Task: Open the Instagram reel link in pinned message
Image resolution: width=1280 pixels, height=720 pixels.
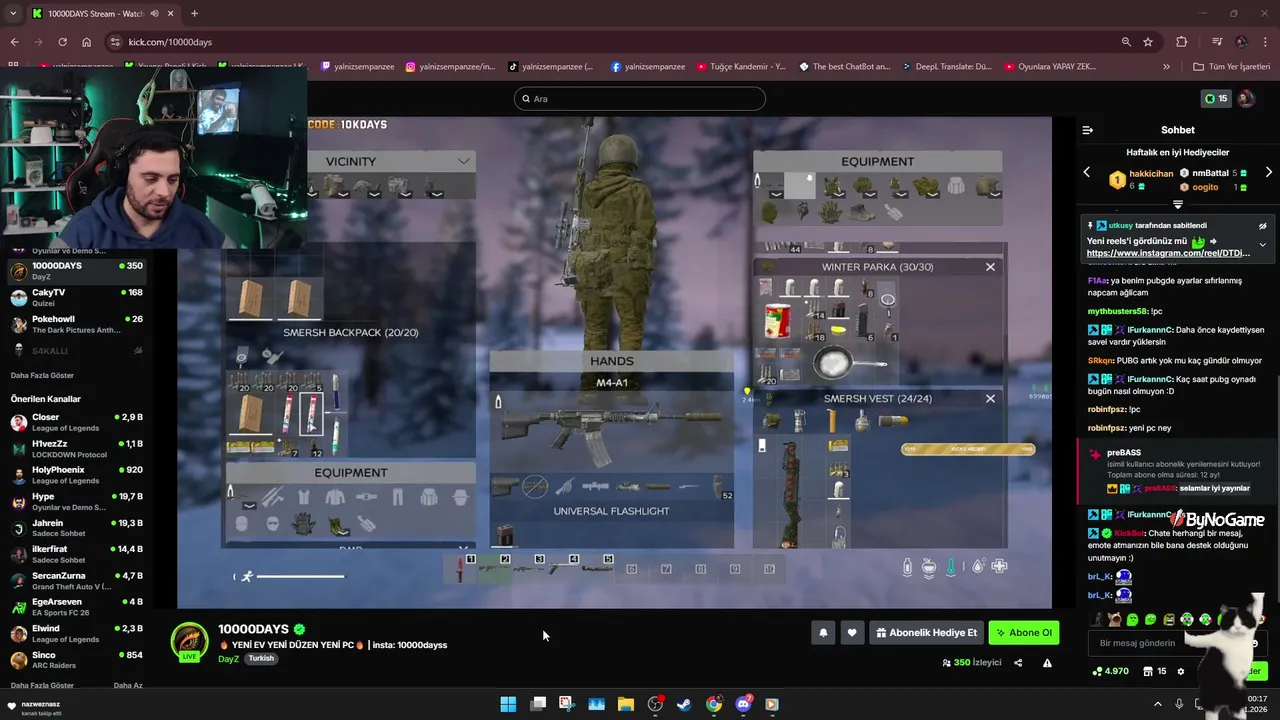Action: pyautogui.click(x=1168, y=254)
